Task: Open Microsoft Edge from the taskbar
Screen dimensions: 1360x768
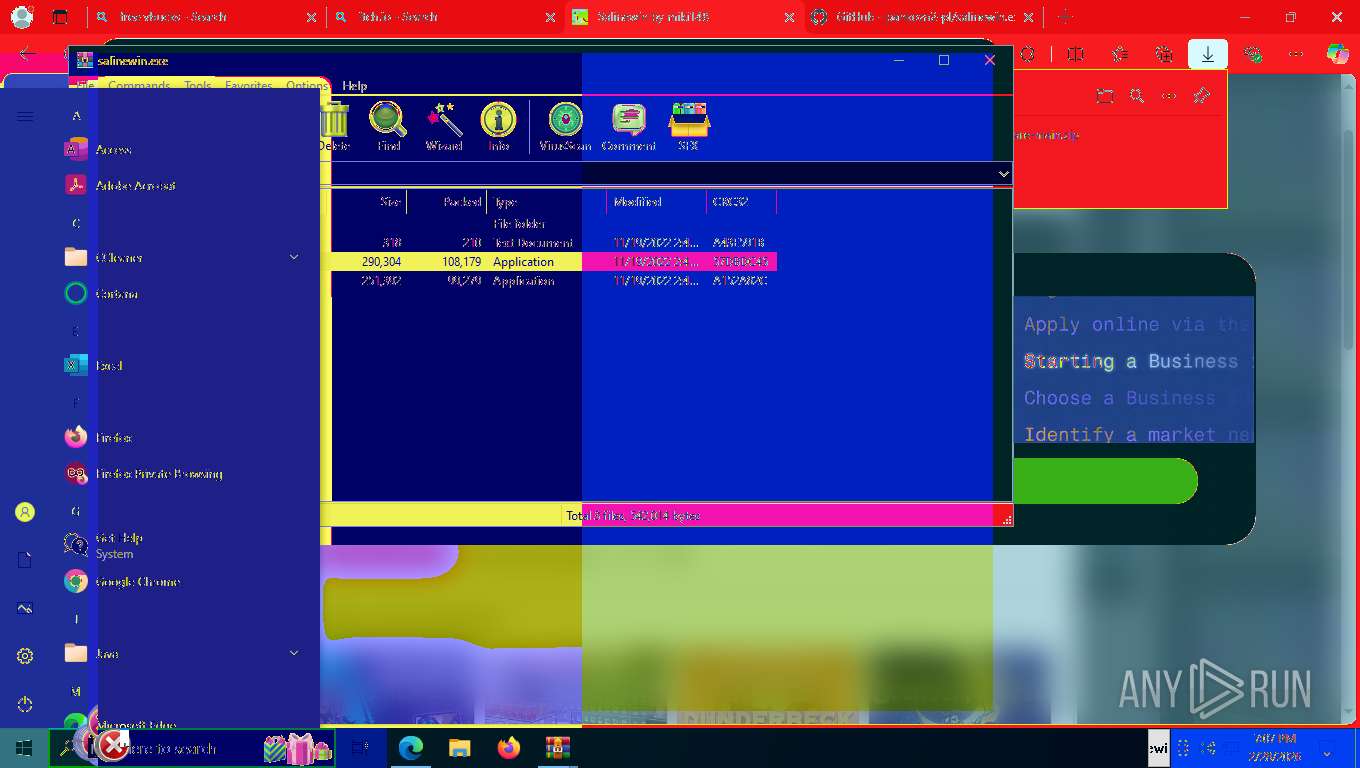Action: point(410,748)
